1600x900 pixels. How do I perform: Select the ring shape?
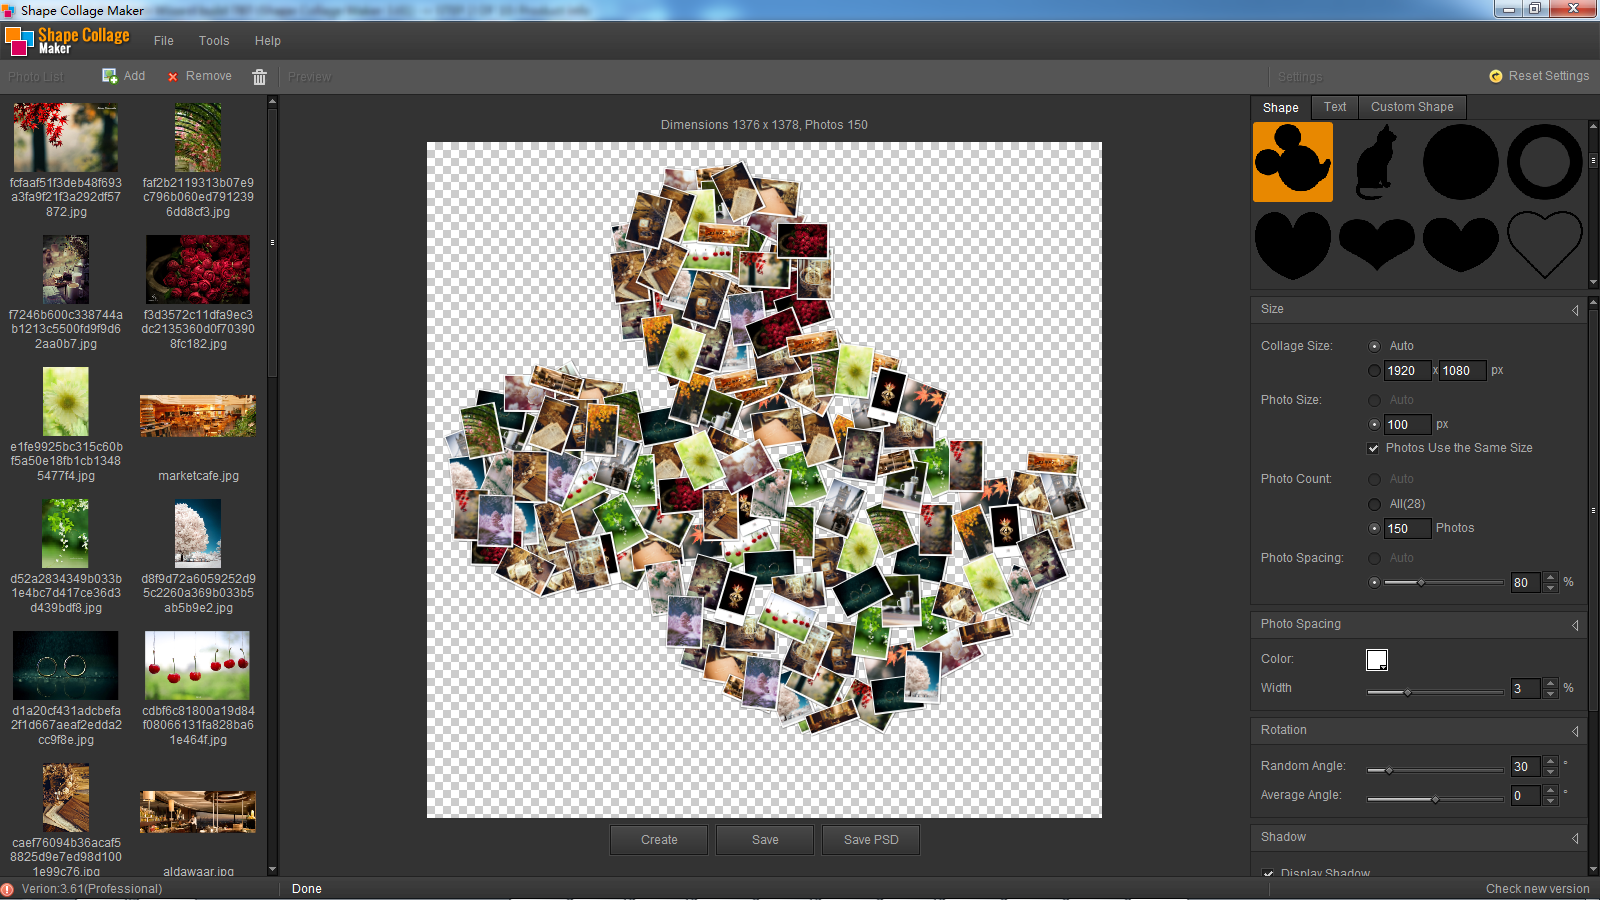tap(1544, 162)
